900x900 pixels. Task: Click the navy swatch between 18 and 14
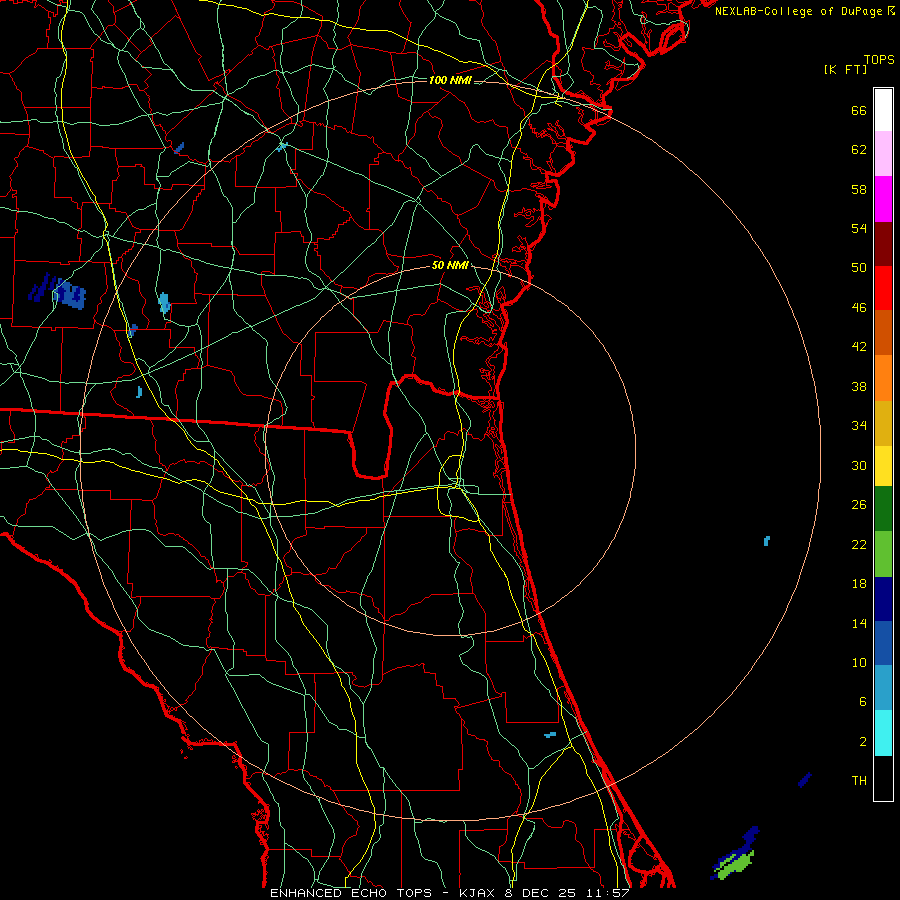pyautogui.click(x=883, y=599)
